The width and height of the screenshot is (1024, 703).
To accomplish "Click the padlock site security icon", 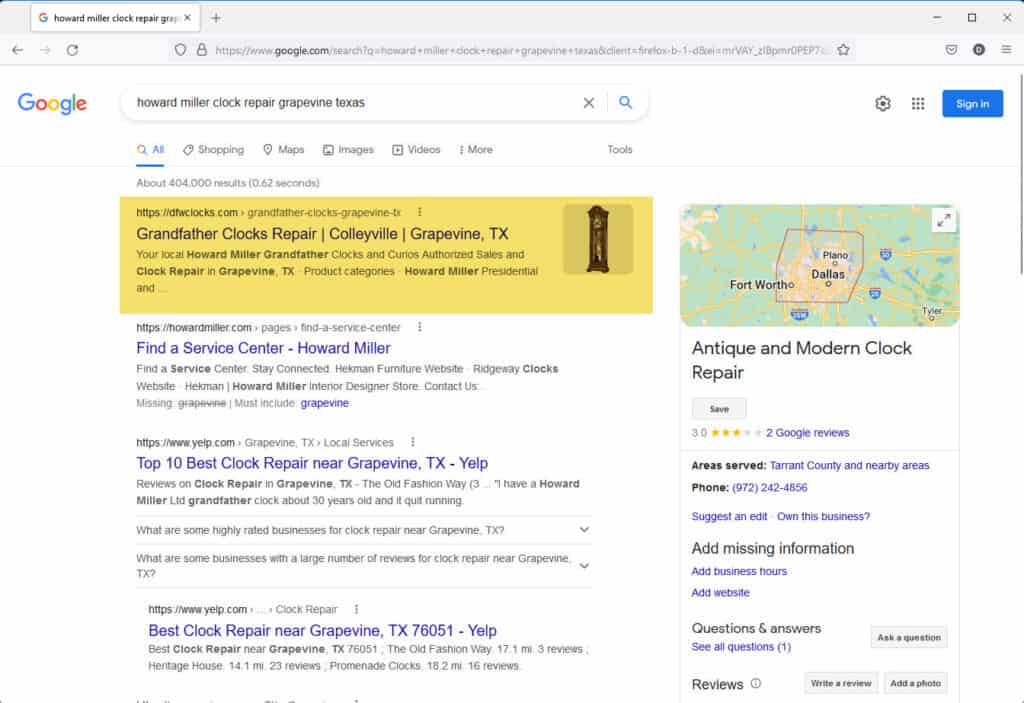I will pos(202,50).
